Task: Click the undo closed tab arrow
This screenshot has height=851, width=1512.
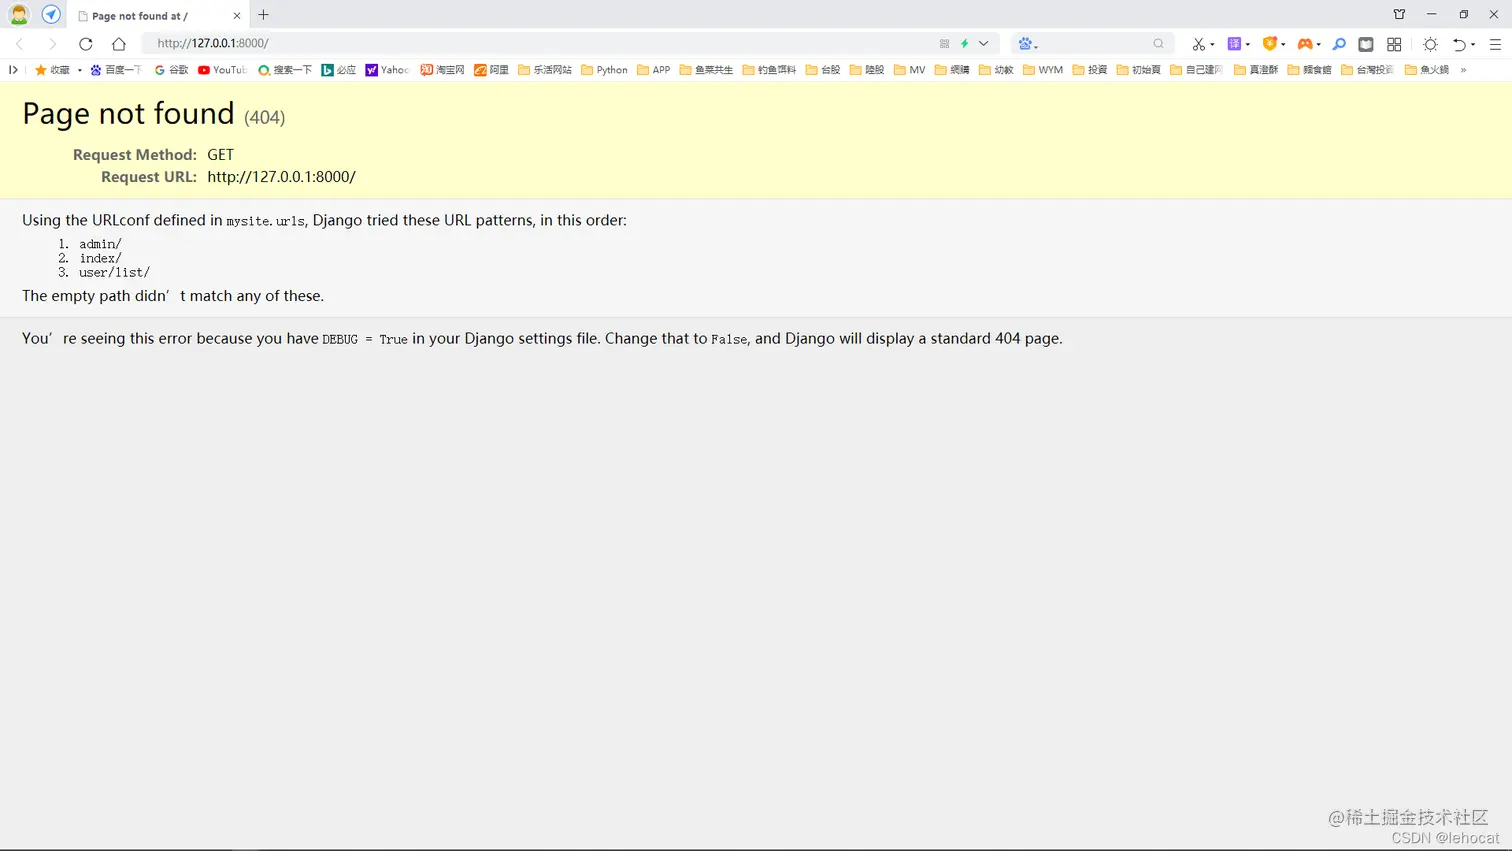Action: (x=1459, y=44)
